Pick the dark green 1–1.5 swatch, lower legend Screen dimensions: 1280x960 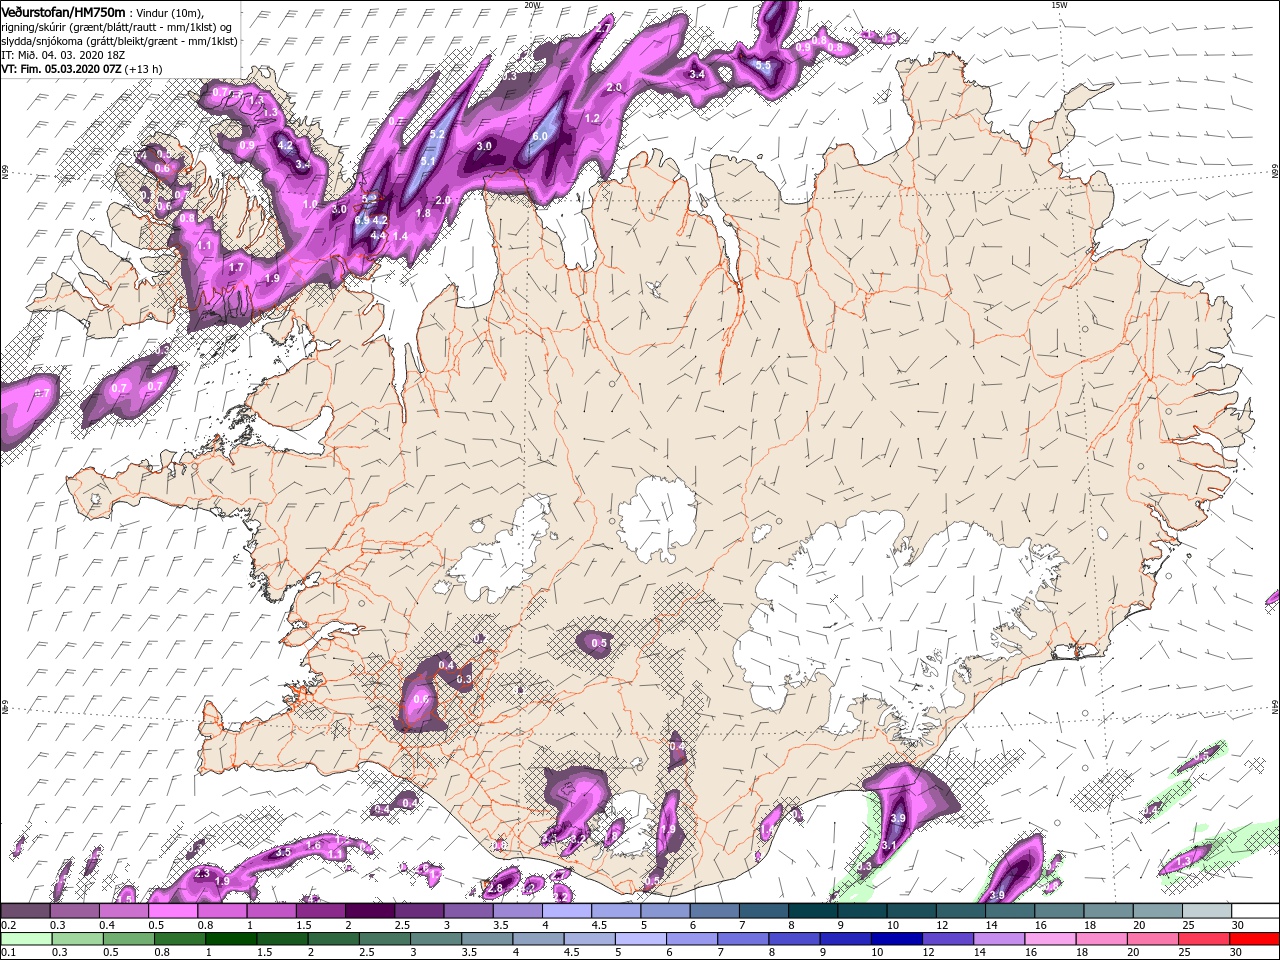pos(231,938)
